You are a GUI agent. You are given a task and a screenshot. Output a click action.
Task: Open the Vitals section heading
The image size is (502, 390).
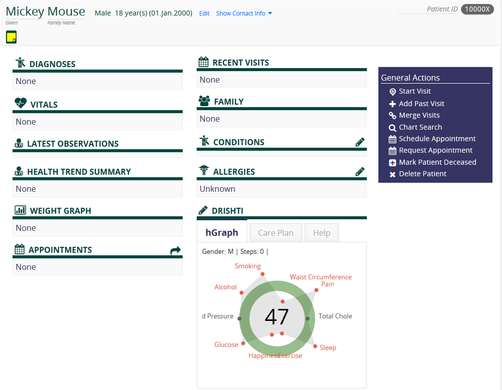click(x=44, y=105)
